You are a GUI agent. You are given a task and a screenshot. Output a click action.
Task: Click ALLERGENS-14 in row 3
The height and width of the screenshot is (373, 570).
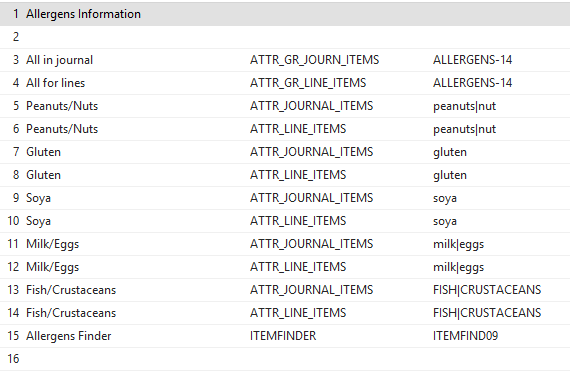(x=472, y=60)
